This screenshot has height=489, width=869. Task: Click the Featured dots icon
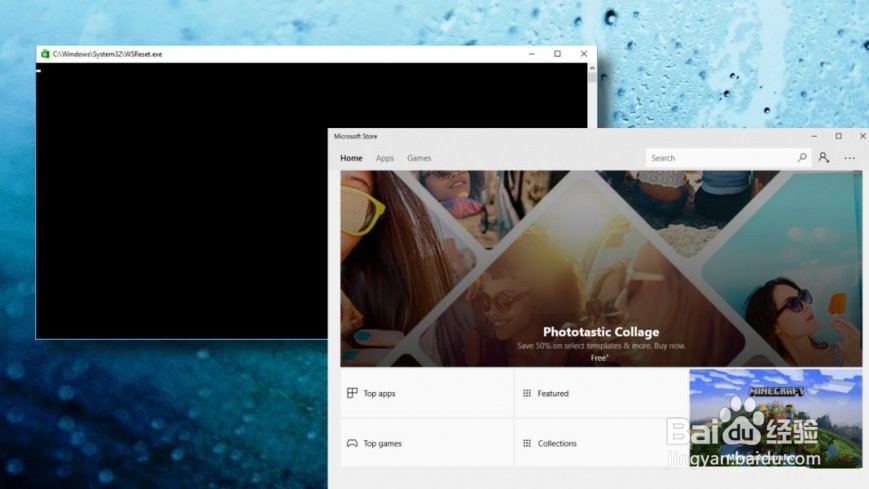526,393
